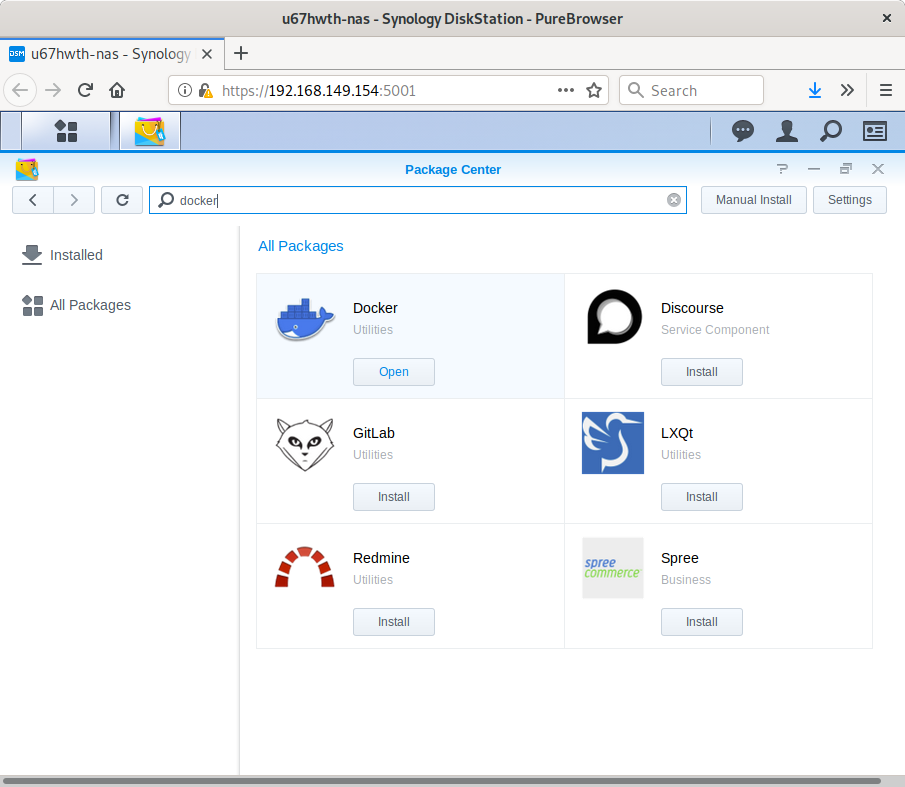Open DSM search magnifier icon
The width and height of the screenshot is (905, 787).
(x=831, y=131)
